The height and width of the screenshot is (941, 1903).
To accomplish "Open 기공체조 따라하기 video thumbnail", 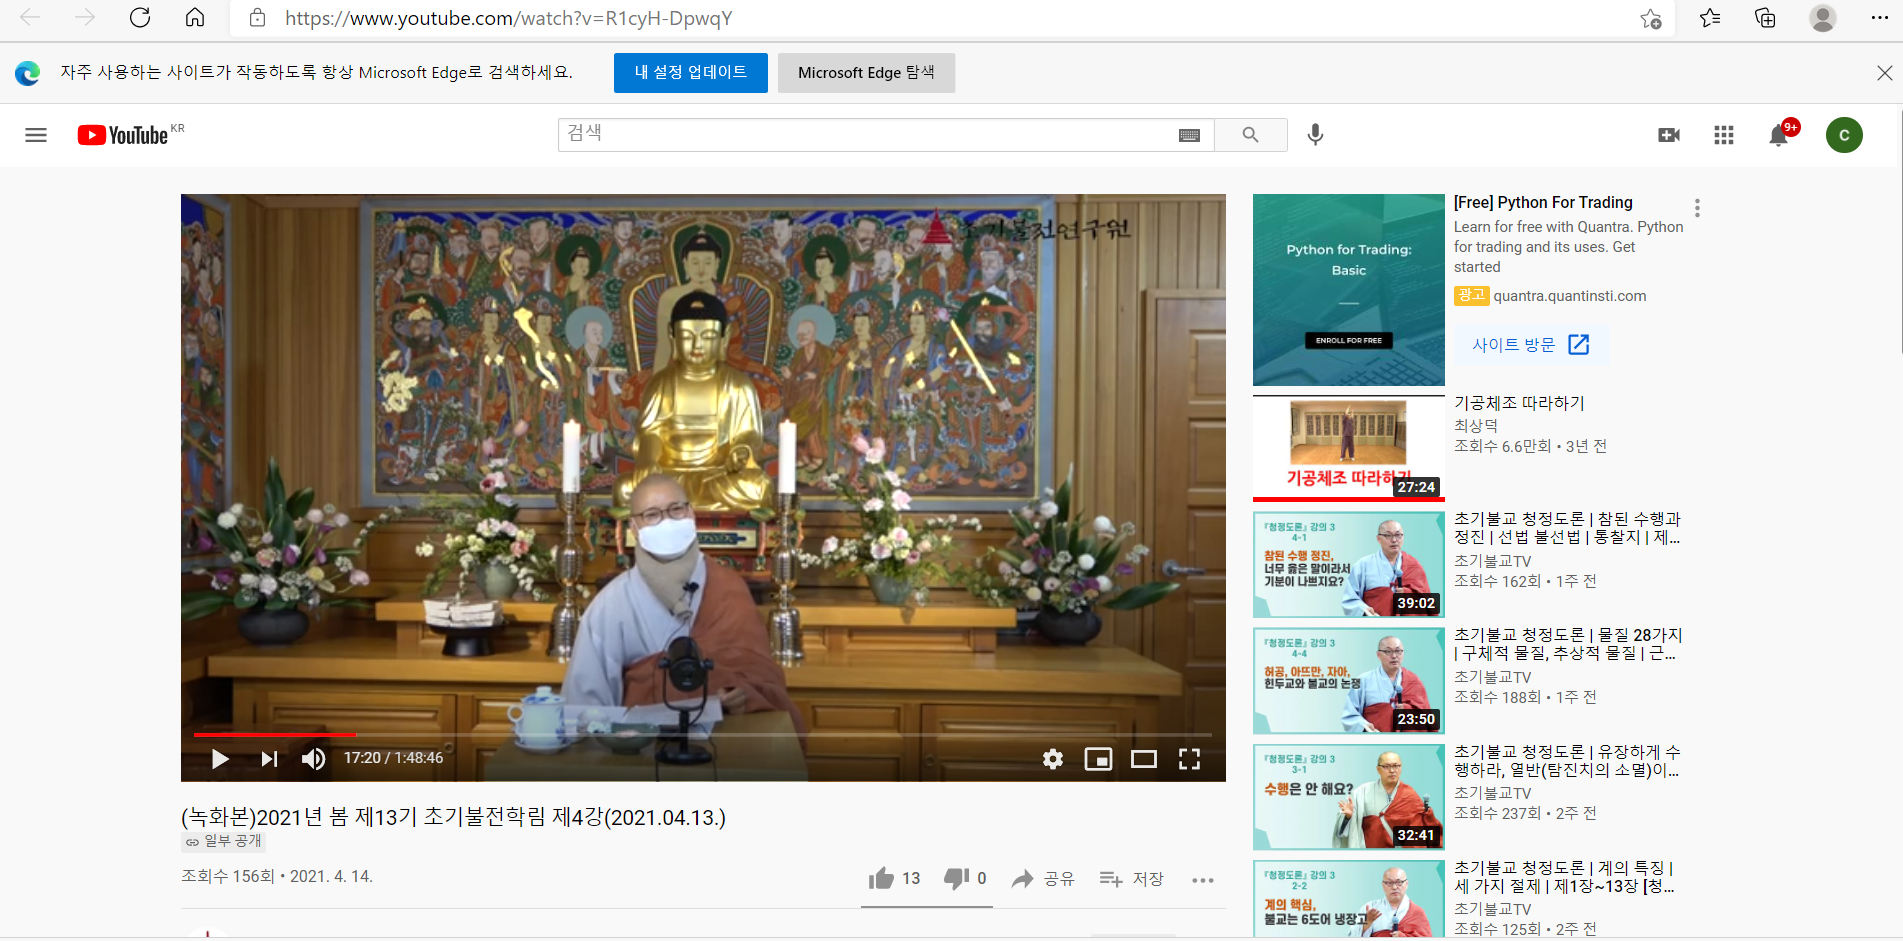I will [x=1348, y=448].
